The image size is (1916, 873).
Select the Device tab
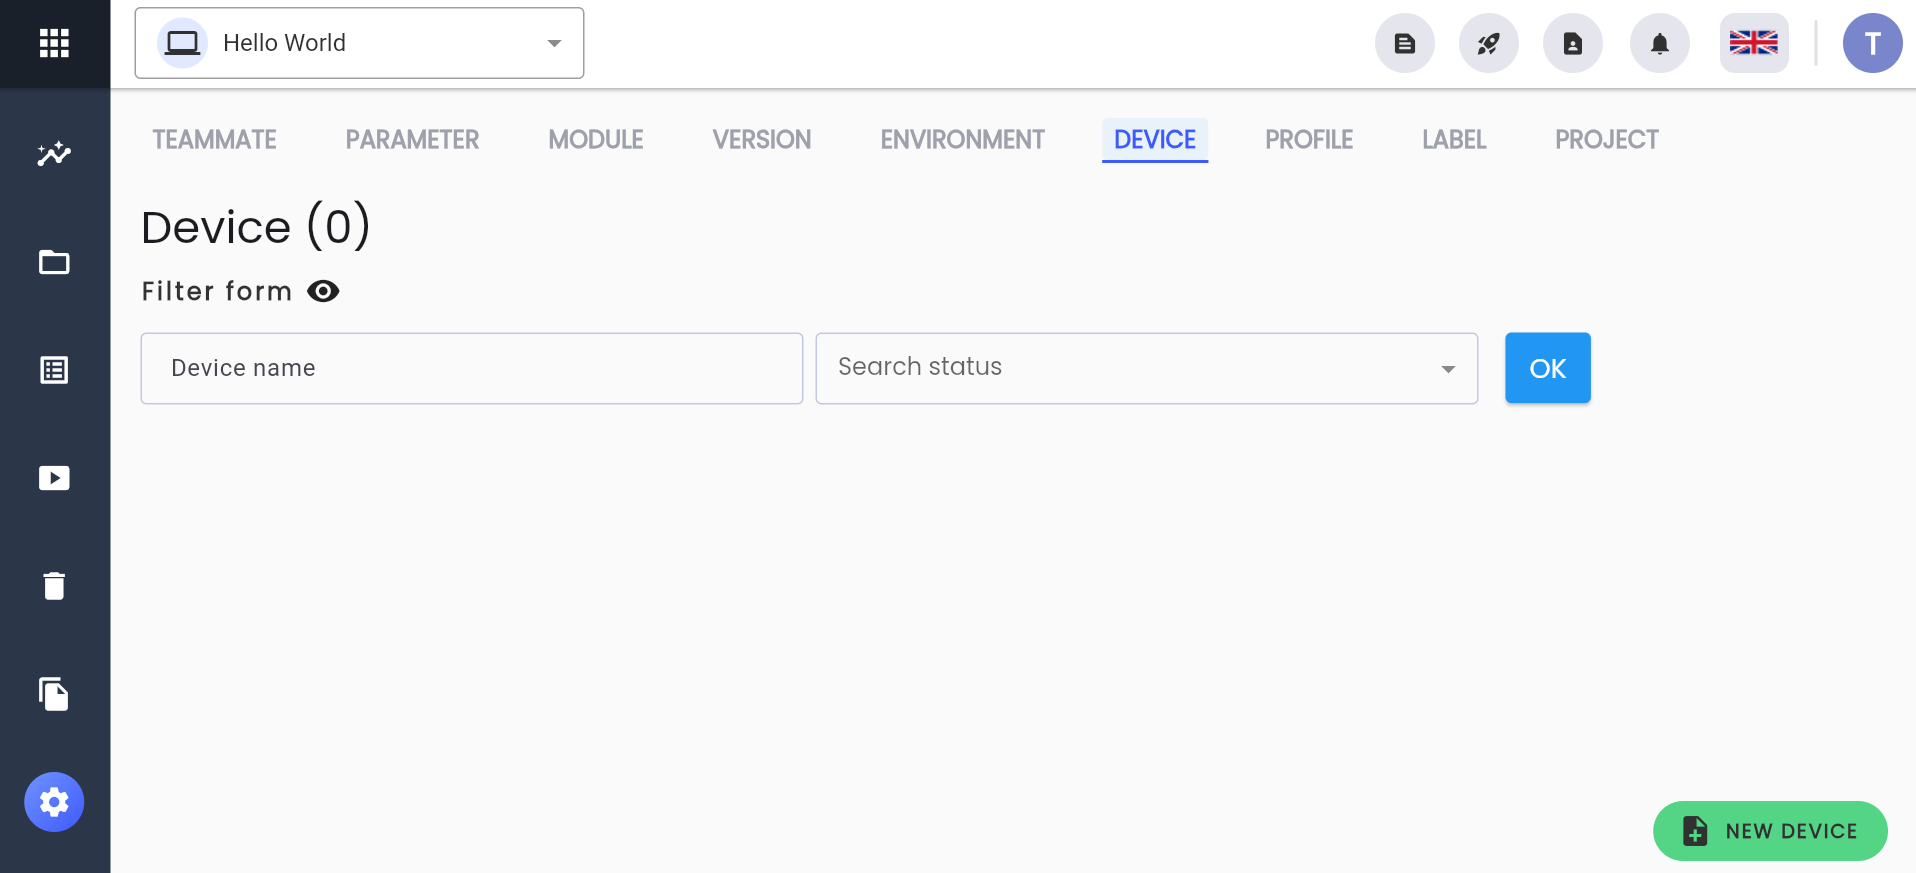(1155, 140)
